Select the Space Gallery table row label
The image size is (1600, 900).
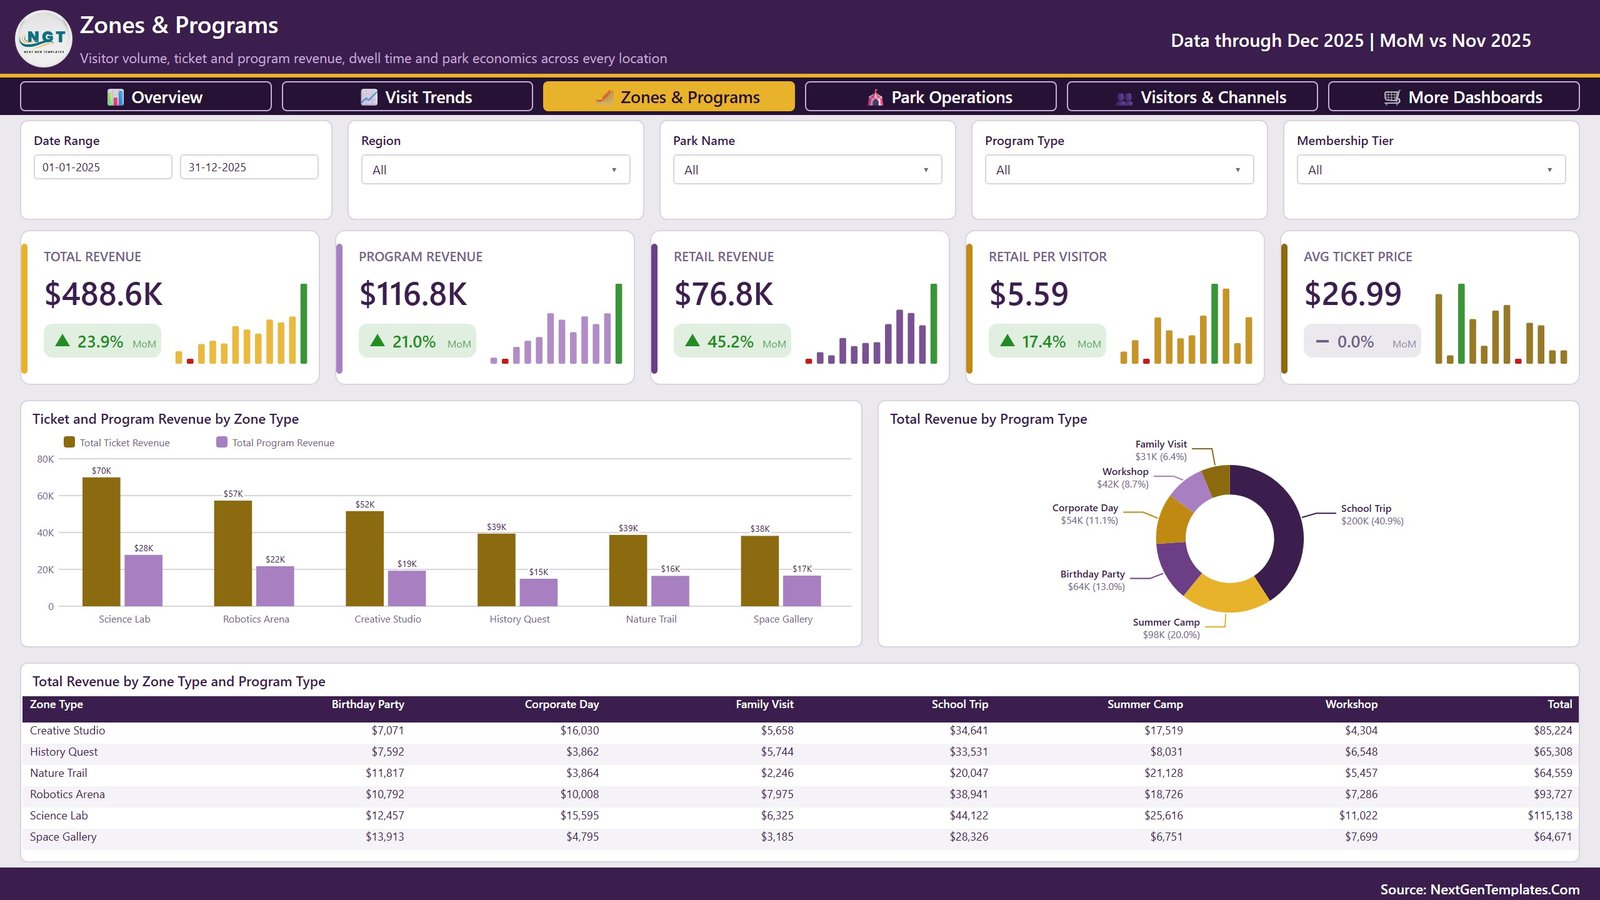(63, 837)
